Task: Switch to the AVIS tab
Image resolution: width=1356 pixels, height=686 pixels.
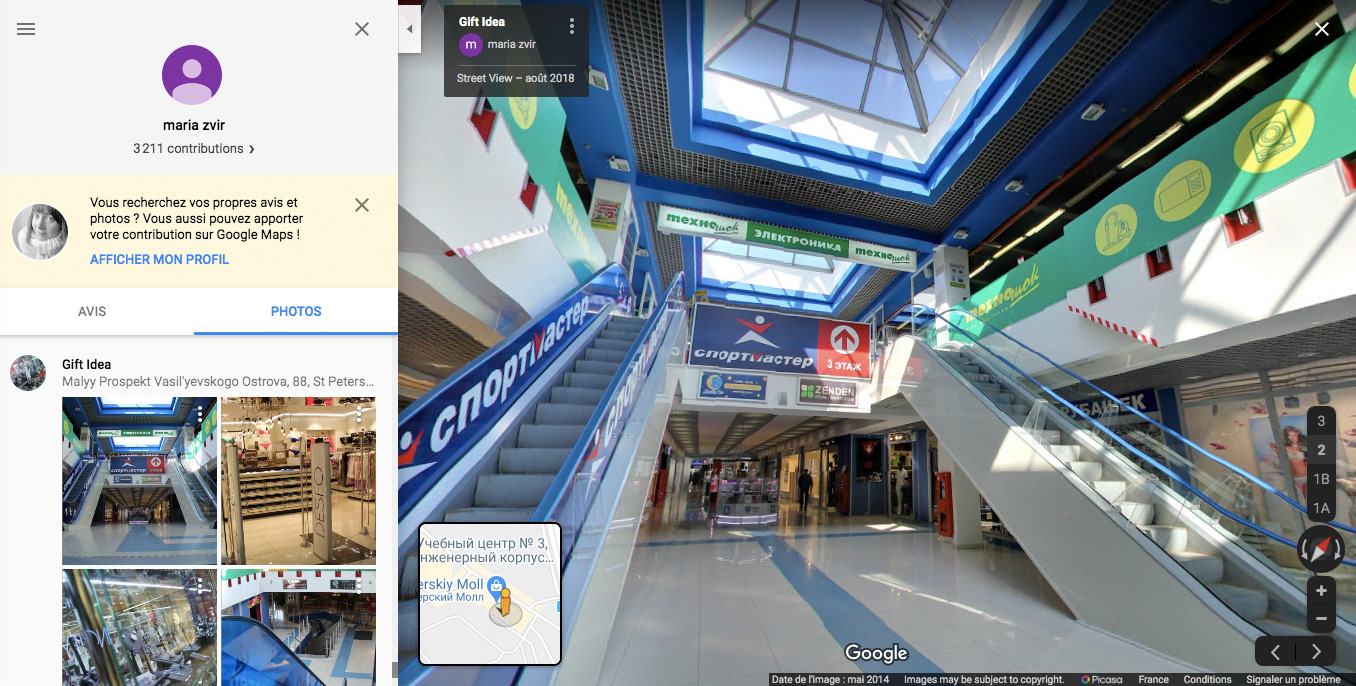Action: (x=92, y=311)
